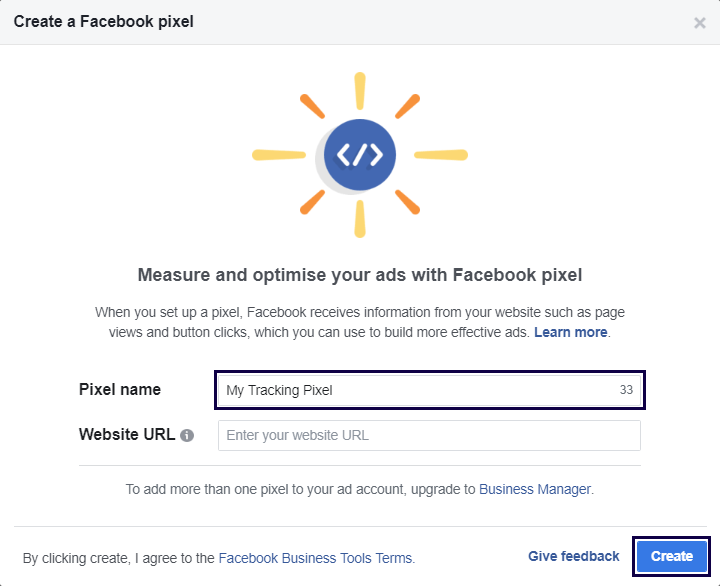This screenshot has width=720, height=586.
Task: Click the character counter showing 33
Action: tap(626, 390)
